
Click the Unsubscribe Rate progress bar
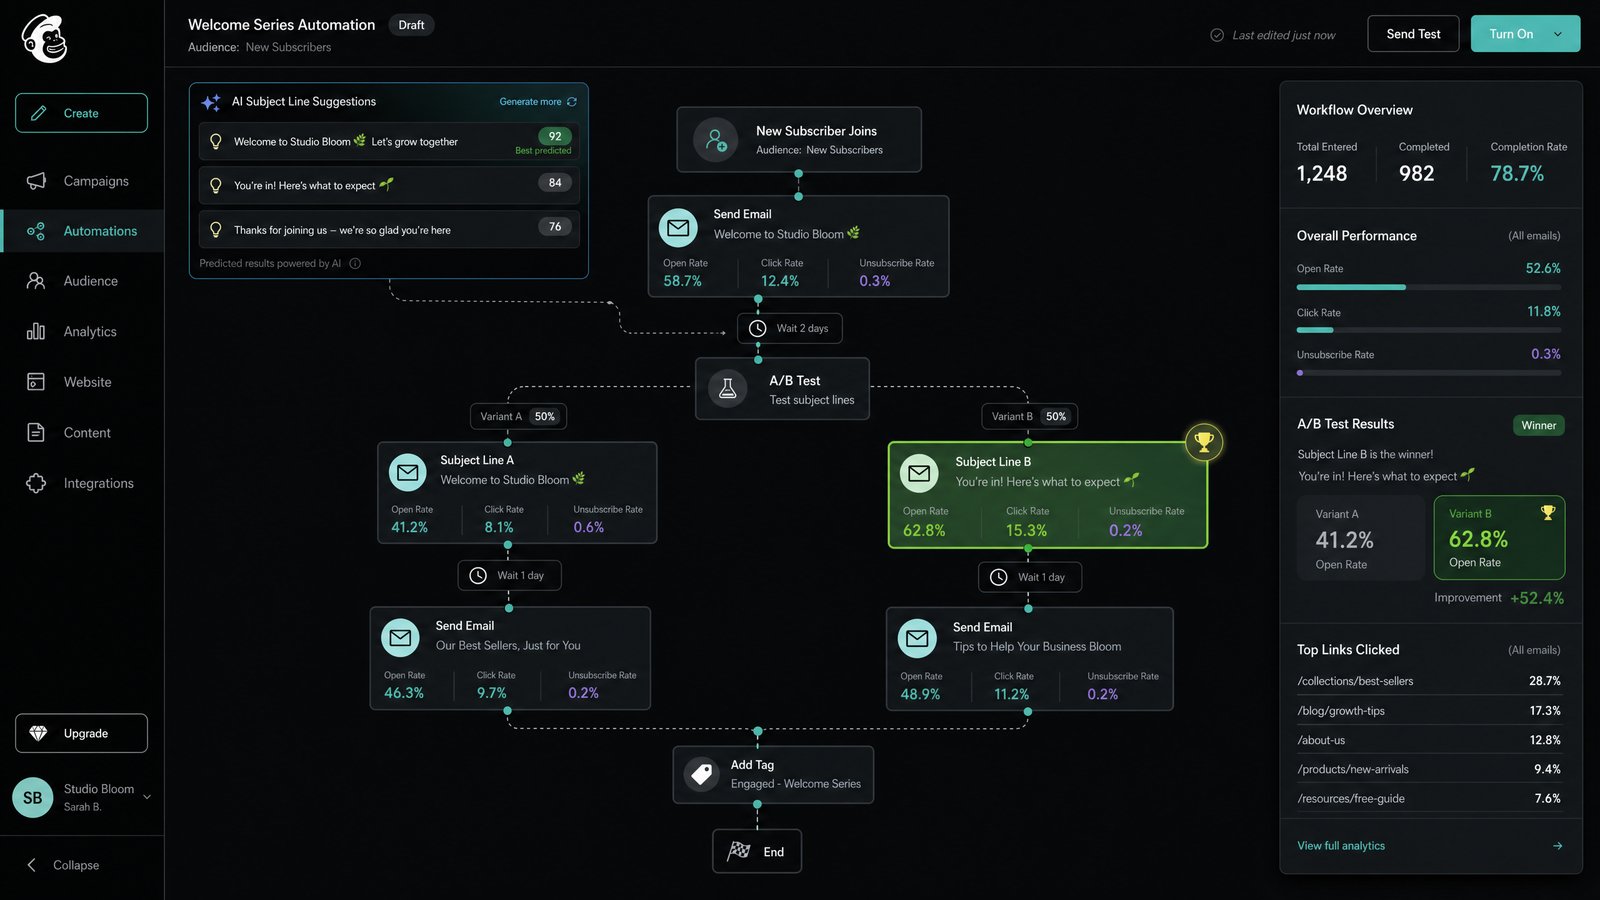(1429, 373)
